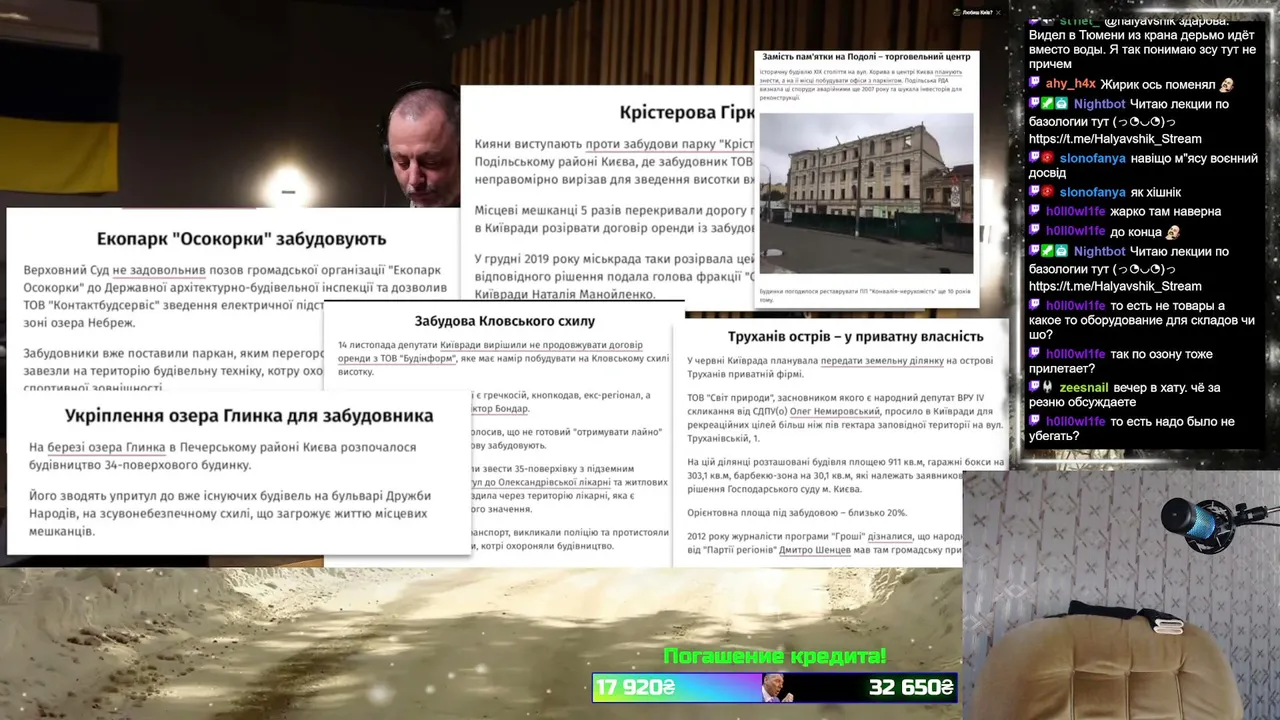
Task: Follow the 'не задовольнив' link in the Осокорки article
Action: 159,270
